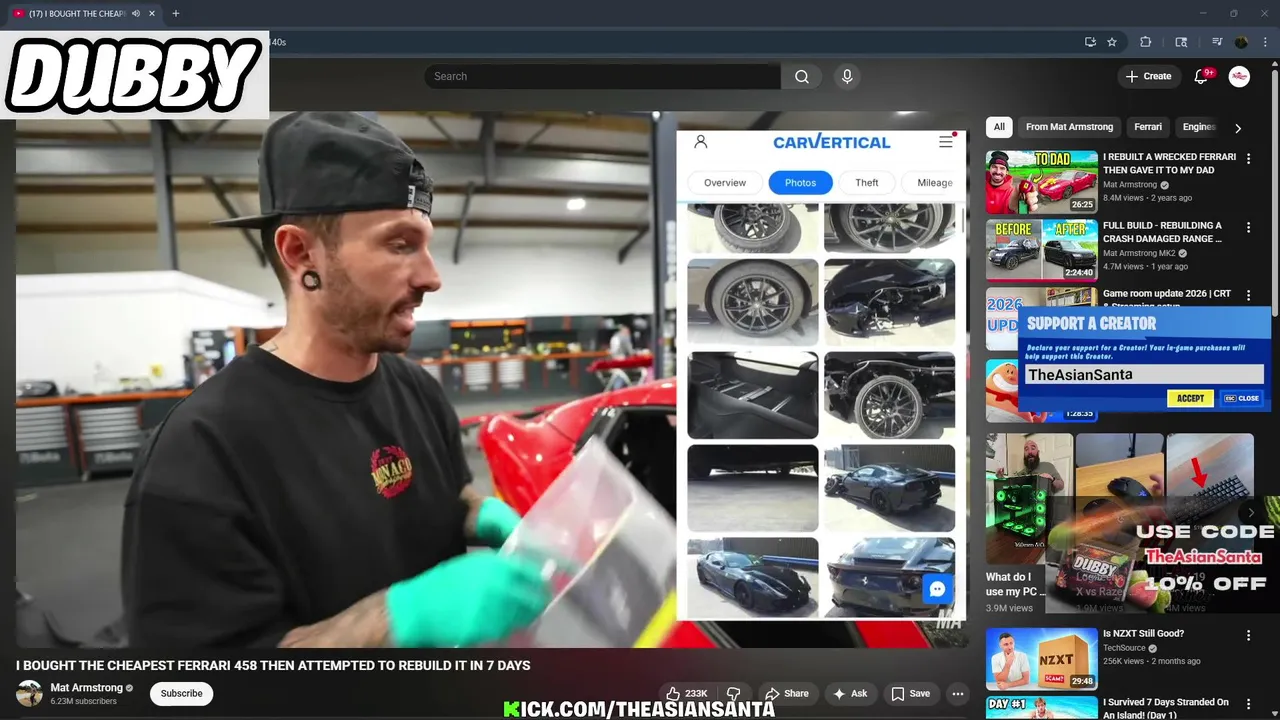Select the Engines filter chip
The image size is (1280, 720).
click(x=1198, y=127)
